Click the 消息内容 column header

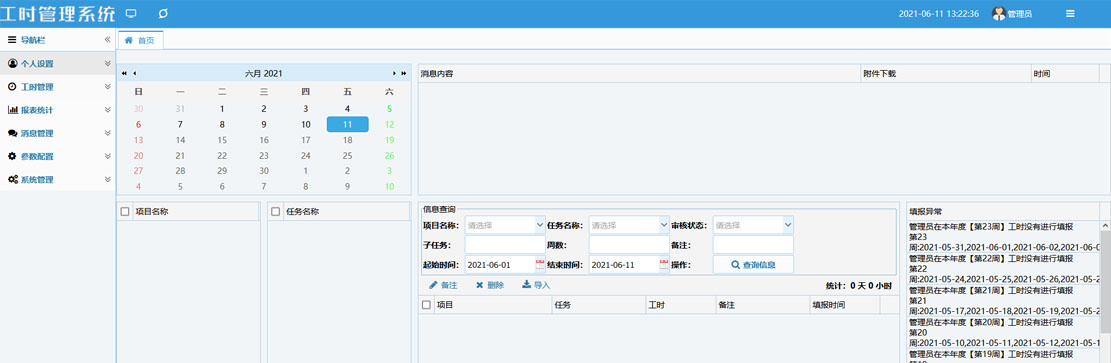(639, 73)
